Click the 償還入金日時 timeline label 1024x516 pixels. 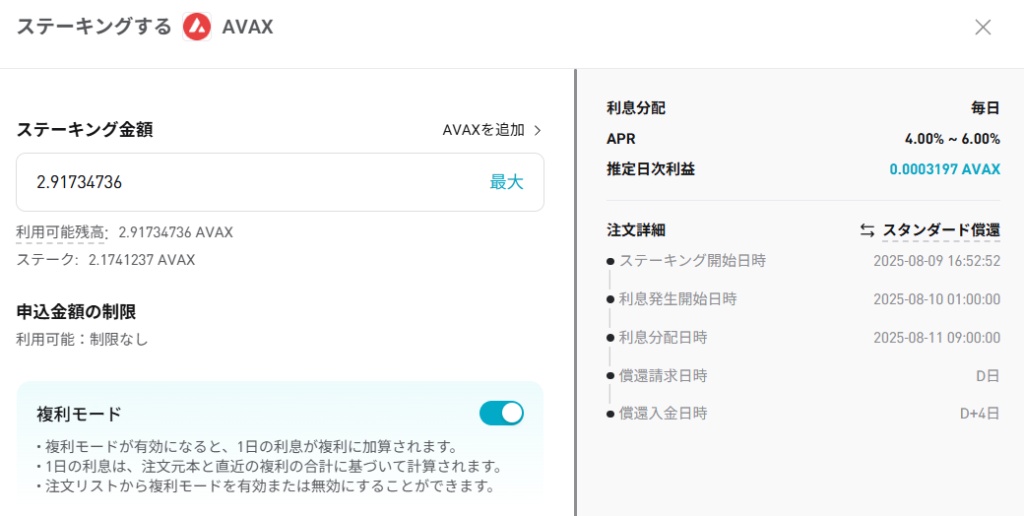tap(663, 413)
